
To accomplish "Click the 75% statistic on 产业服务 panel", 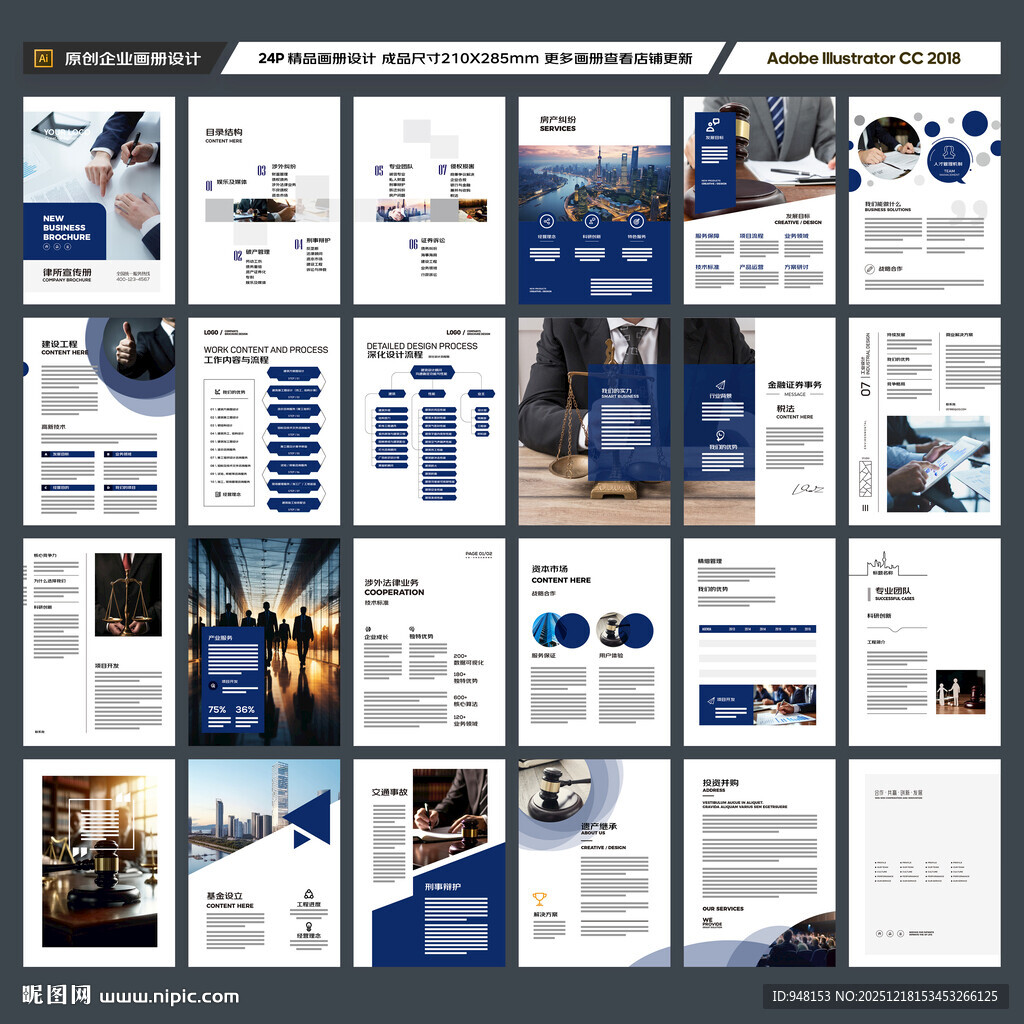I will (217, 709).
